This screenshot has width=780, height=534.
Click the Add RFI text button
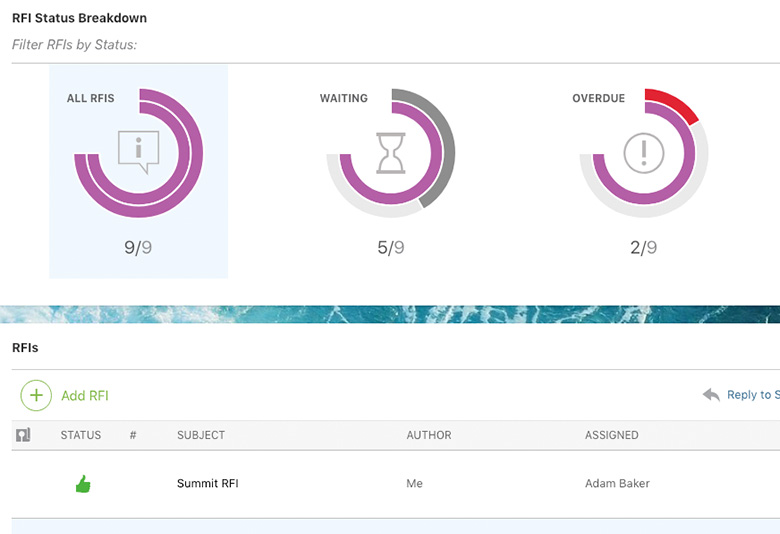85,396
